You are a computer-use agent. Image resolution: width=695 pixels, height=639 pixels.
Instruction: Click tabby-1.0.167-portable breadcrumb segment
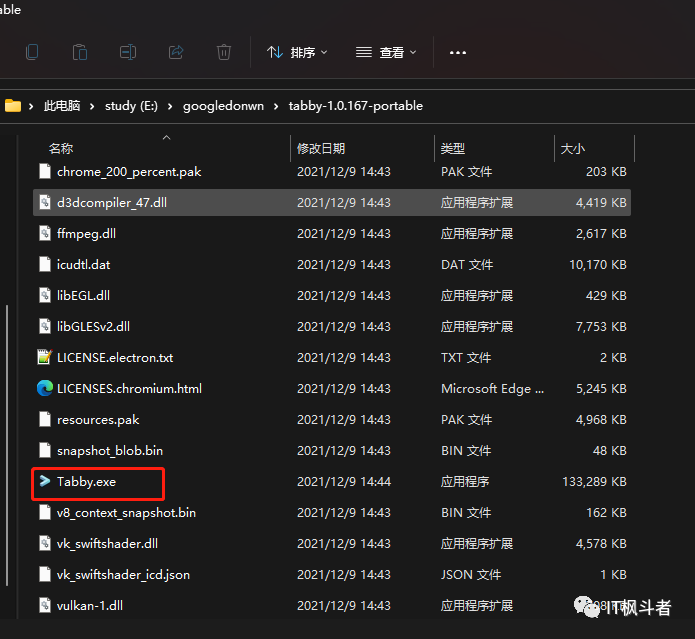pos(356,106)
